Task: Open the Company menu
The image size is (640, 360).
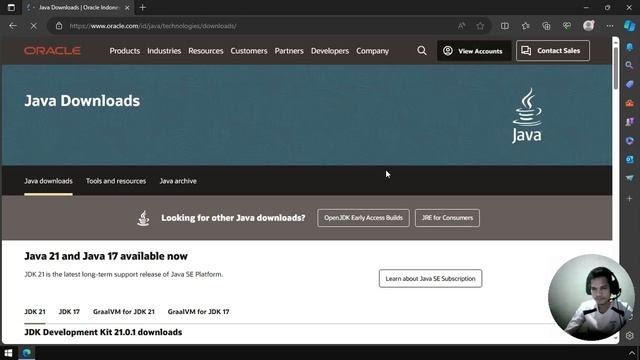Action: point(372,51)
